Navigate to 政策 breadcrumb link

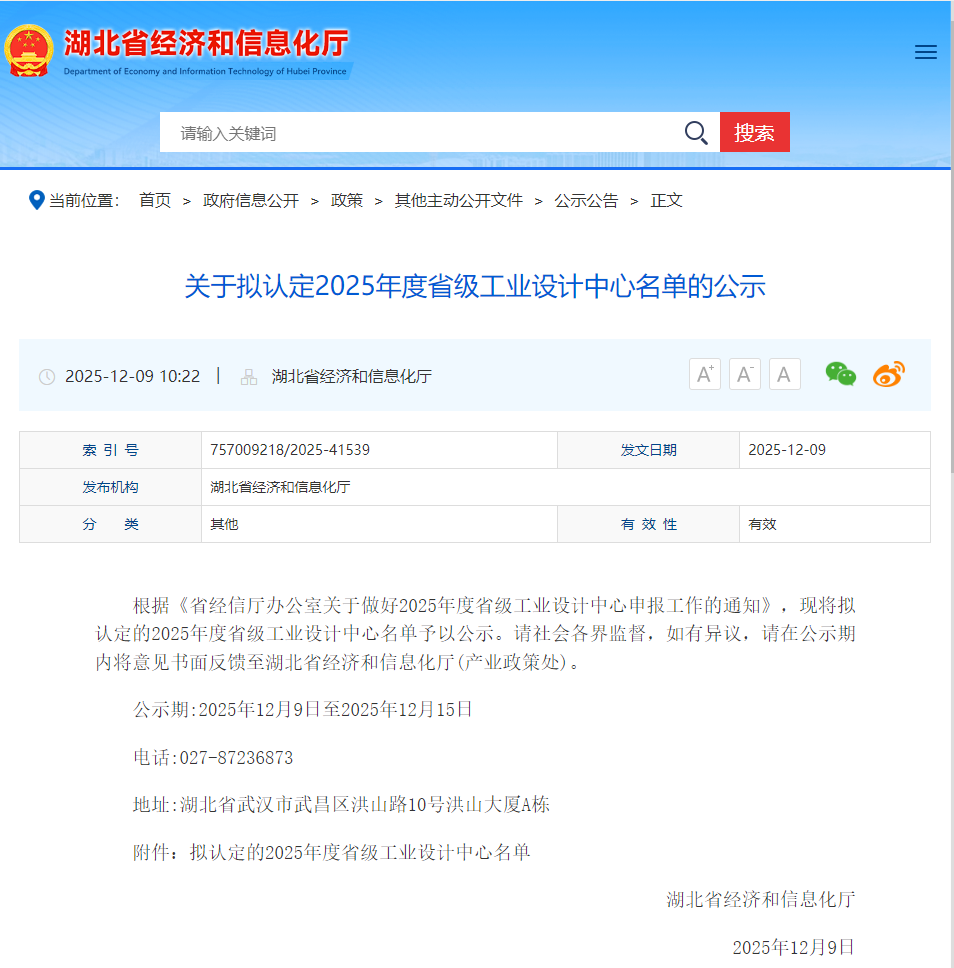[347, 201]
